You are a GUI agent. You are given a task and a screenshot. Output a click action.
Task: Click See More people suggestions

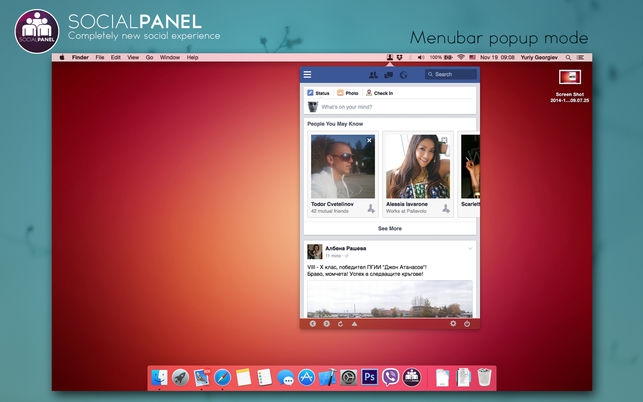click(390, 228)
